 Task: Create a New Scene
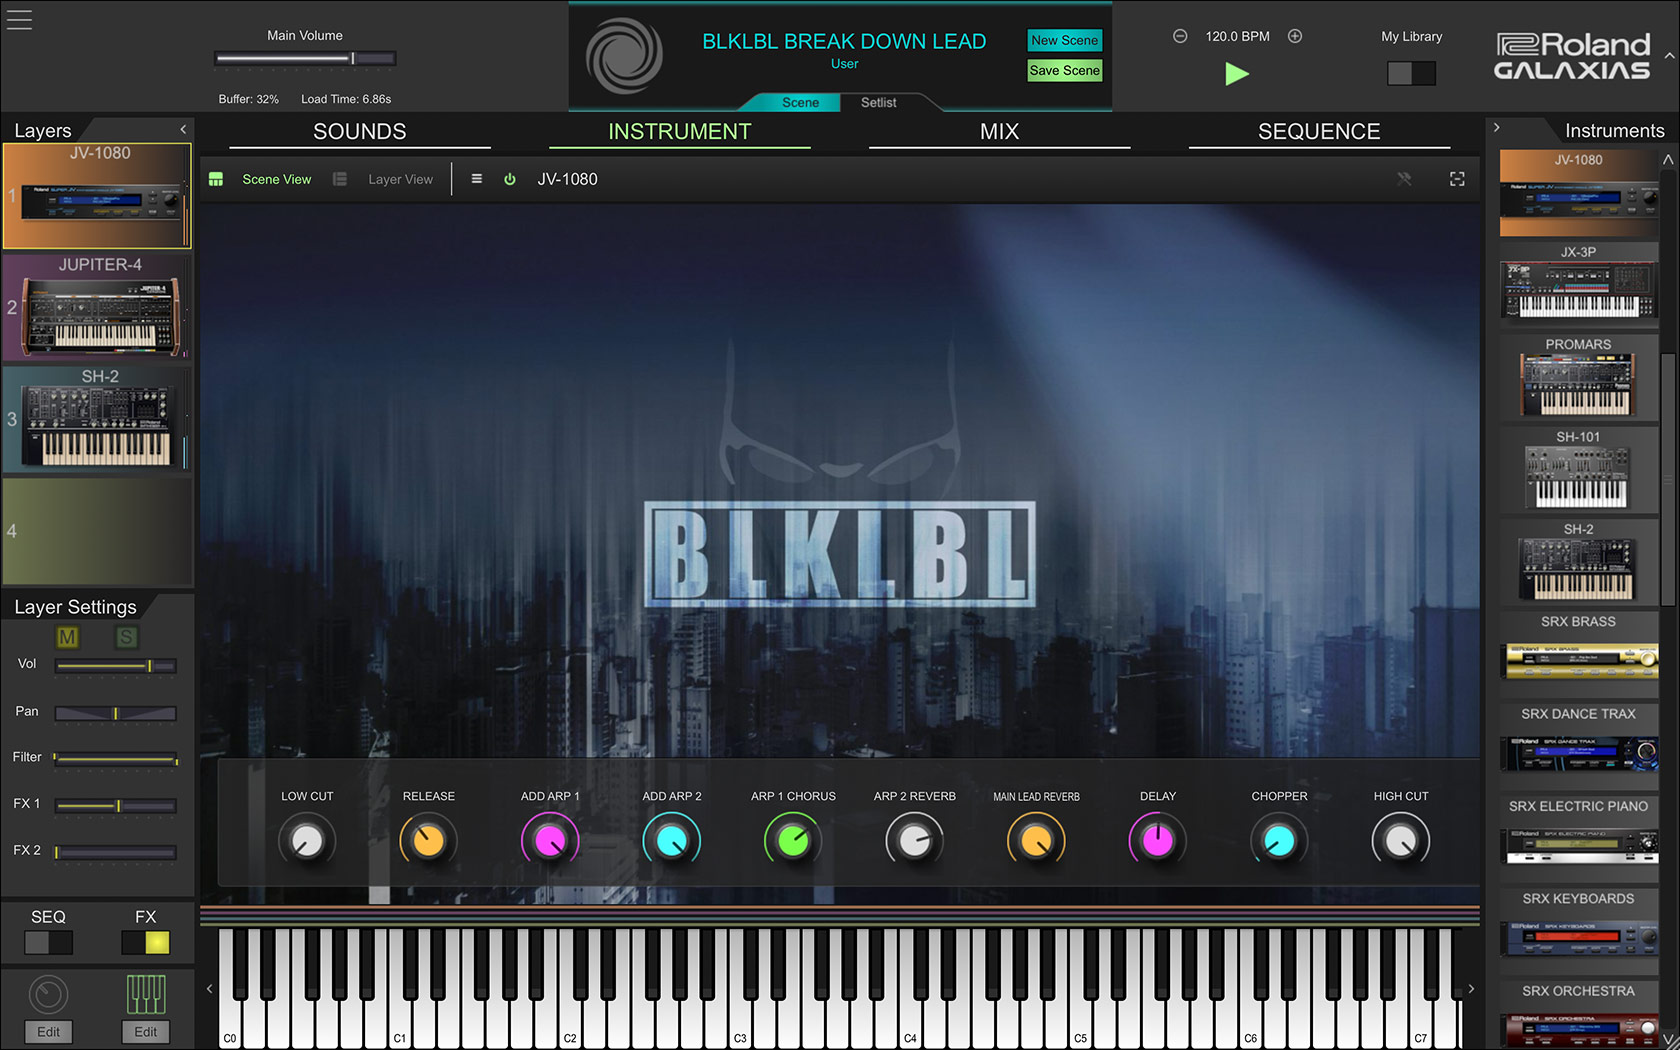1064,40
